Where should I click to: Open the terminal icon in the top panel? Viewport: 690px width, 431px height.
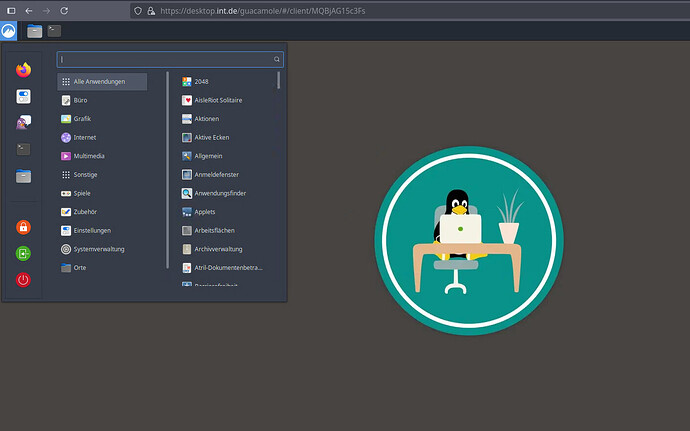[x=54, y=31]
